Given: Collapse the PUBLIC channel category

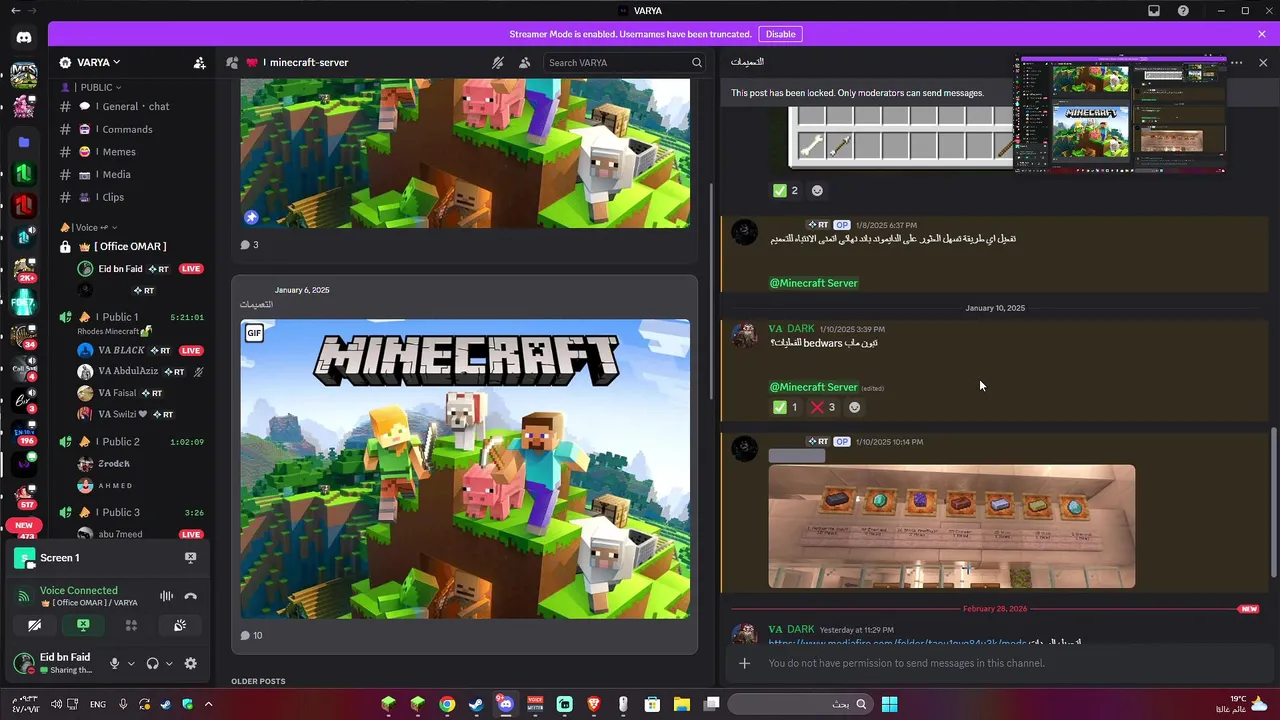Looking at the screenshot, I should click(99, 87).
